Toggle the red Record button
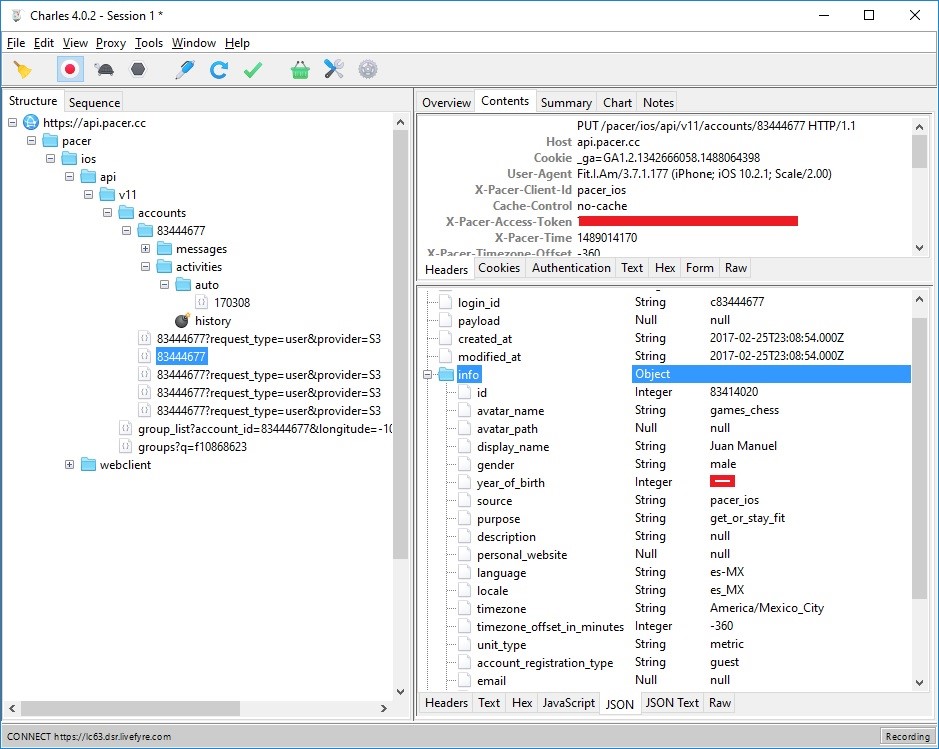939x749 pixels. point(70,70)
